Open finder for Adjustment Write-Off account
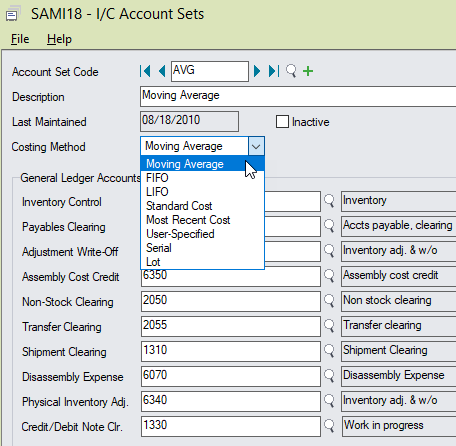The width and height of the screenshot is (456, 446). [329, 251]
